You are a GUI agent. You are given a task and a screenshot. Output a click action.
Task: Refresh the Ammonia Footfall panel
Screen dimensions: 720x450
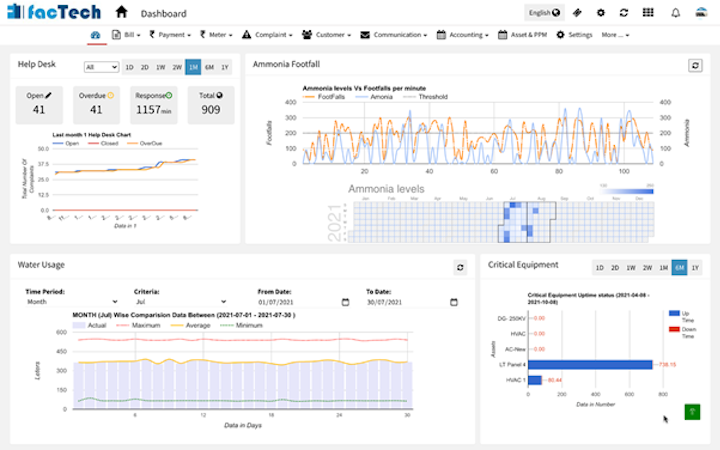point(695,66)
